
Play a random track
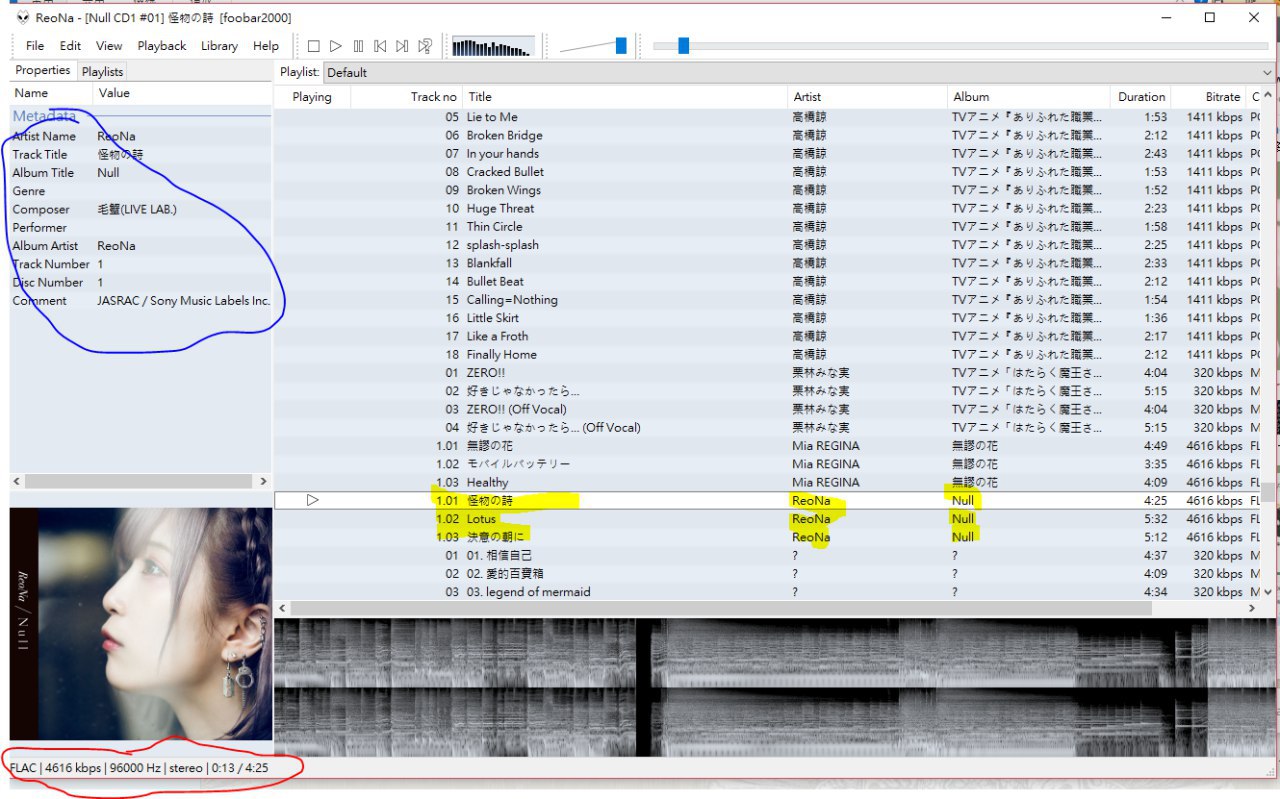click(425, 46)
